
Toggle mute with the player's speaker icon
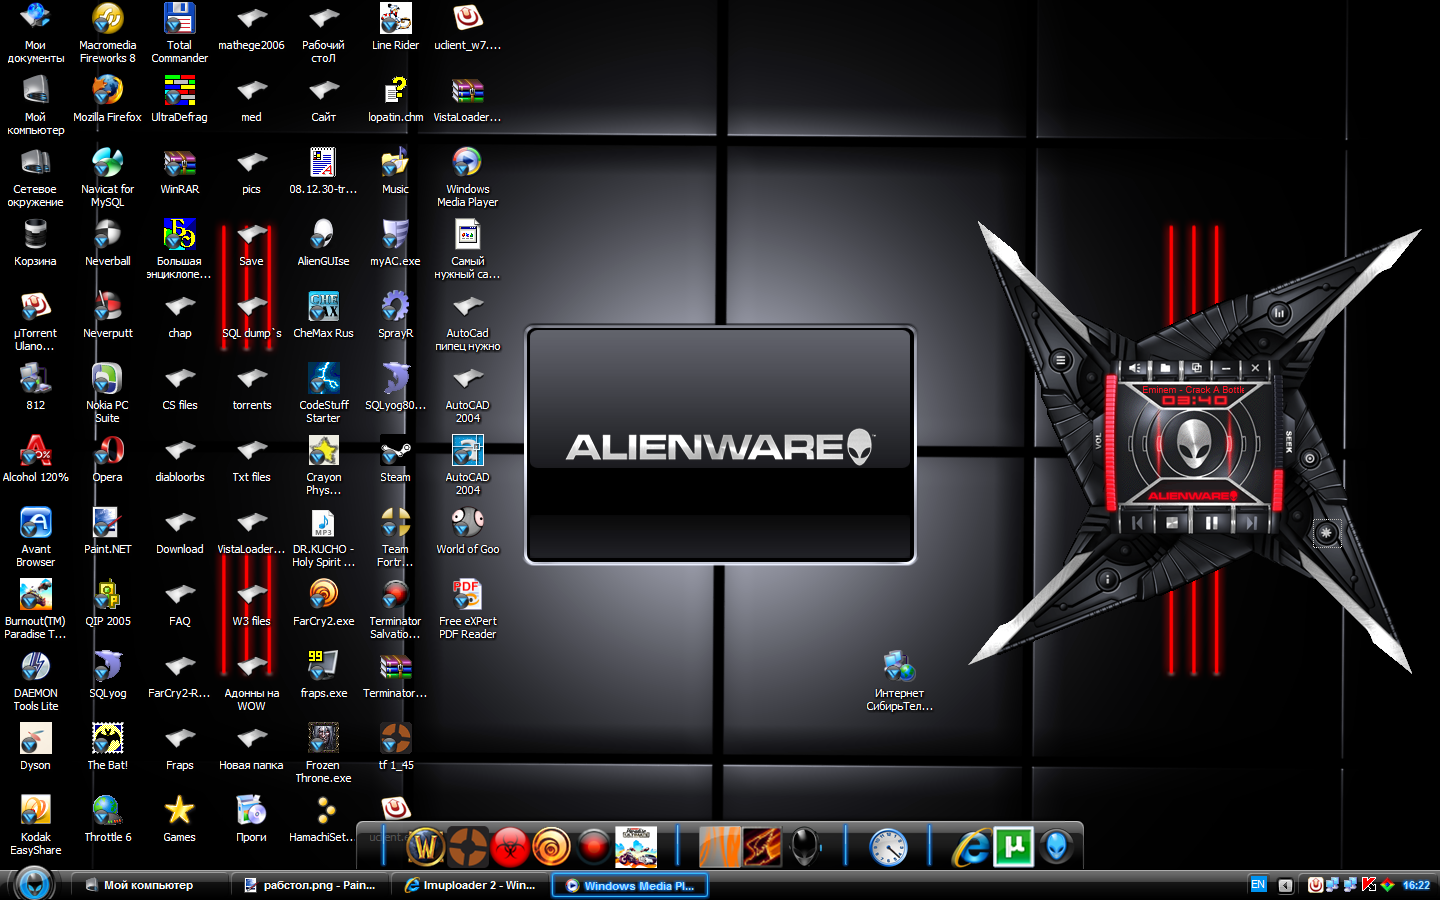tap(1135, 368)
